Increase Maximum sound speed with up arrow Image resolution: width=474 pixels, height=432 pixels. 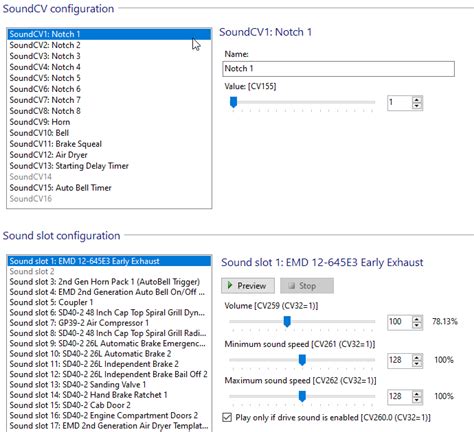tap(417, 394)
